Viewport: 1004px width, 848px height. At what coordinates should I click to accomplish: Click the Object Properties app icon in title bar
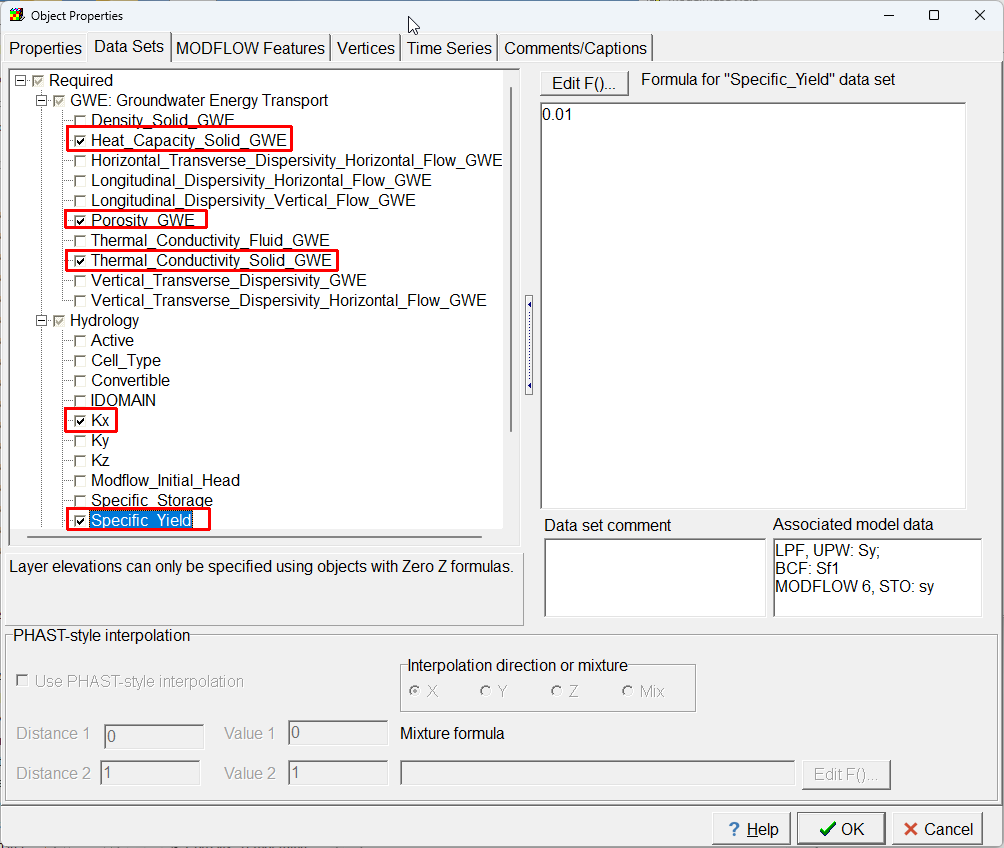(x=17, y=15)
